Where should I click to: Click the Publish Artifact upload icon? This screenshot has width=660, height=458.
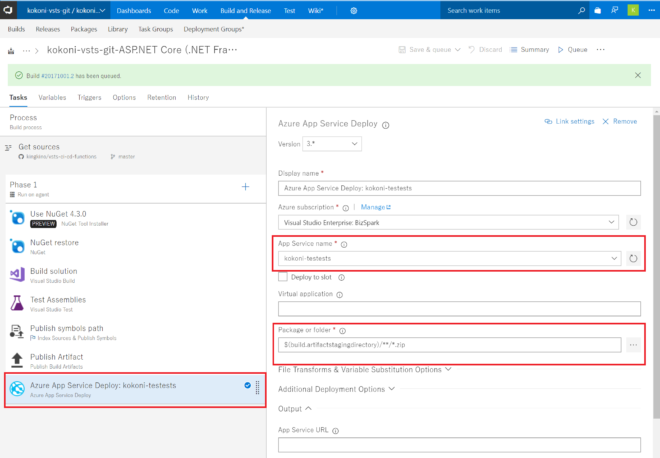[x=17, y=360]
